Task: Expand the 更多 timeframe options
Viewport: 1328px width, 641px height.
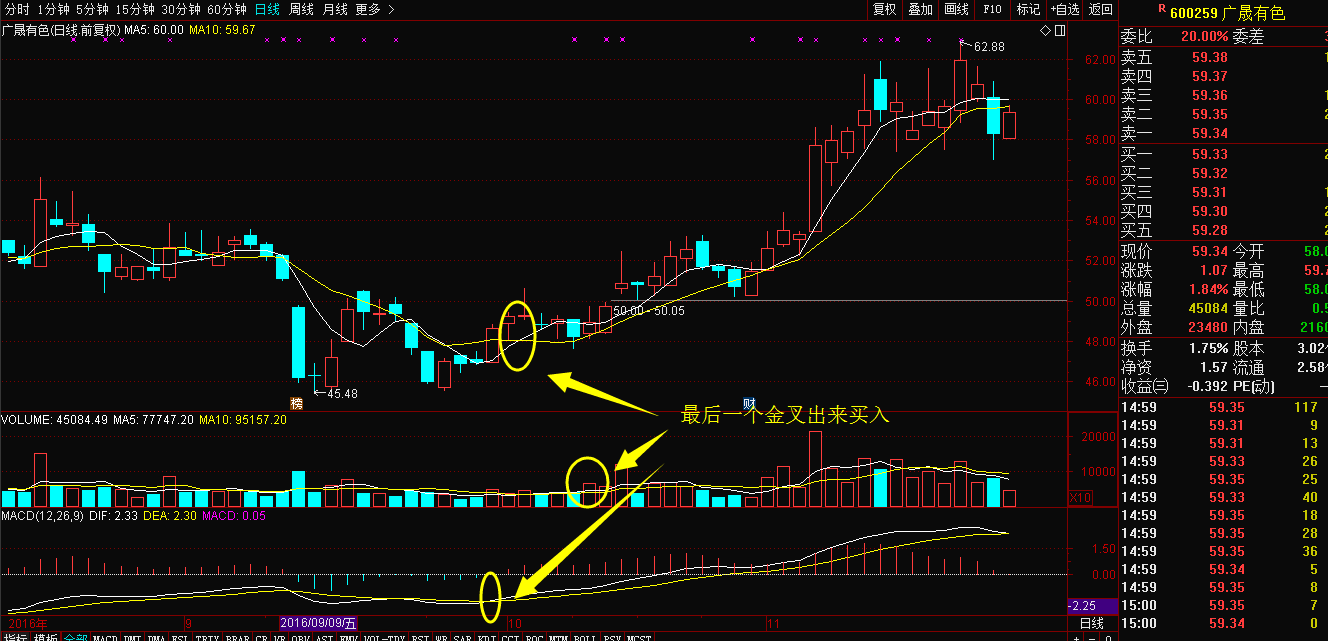Action: 374,9
